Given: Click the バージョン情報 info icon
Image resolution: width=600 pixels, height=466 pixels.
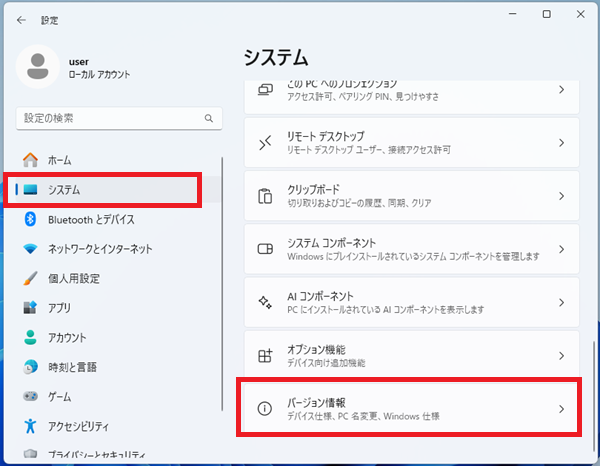Looking at the screenshot, I should (x=265, y=409).
